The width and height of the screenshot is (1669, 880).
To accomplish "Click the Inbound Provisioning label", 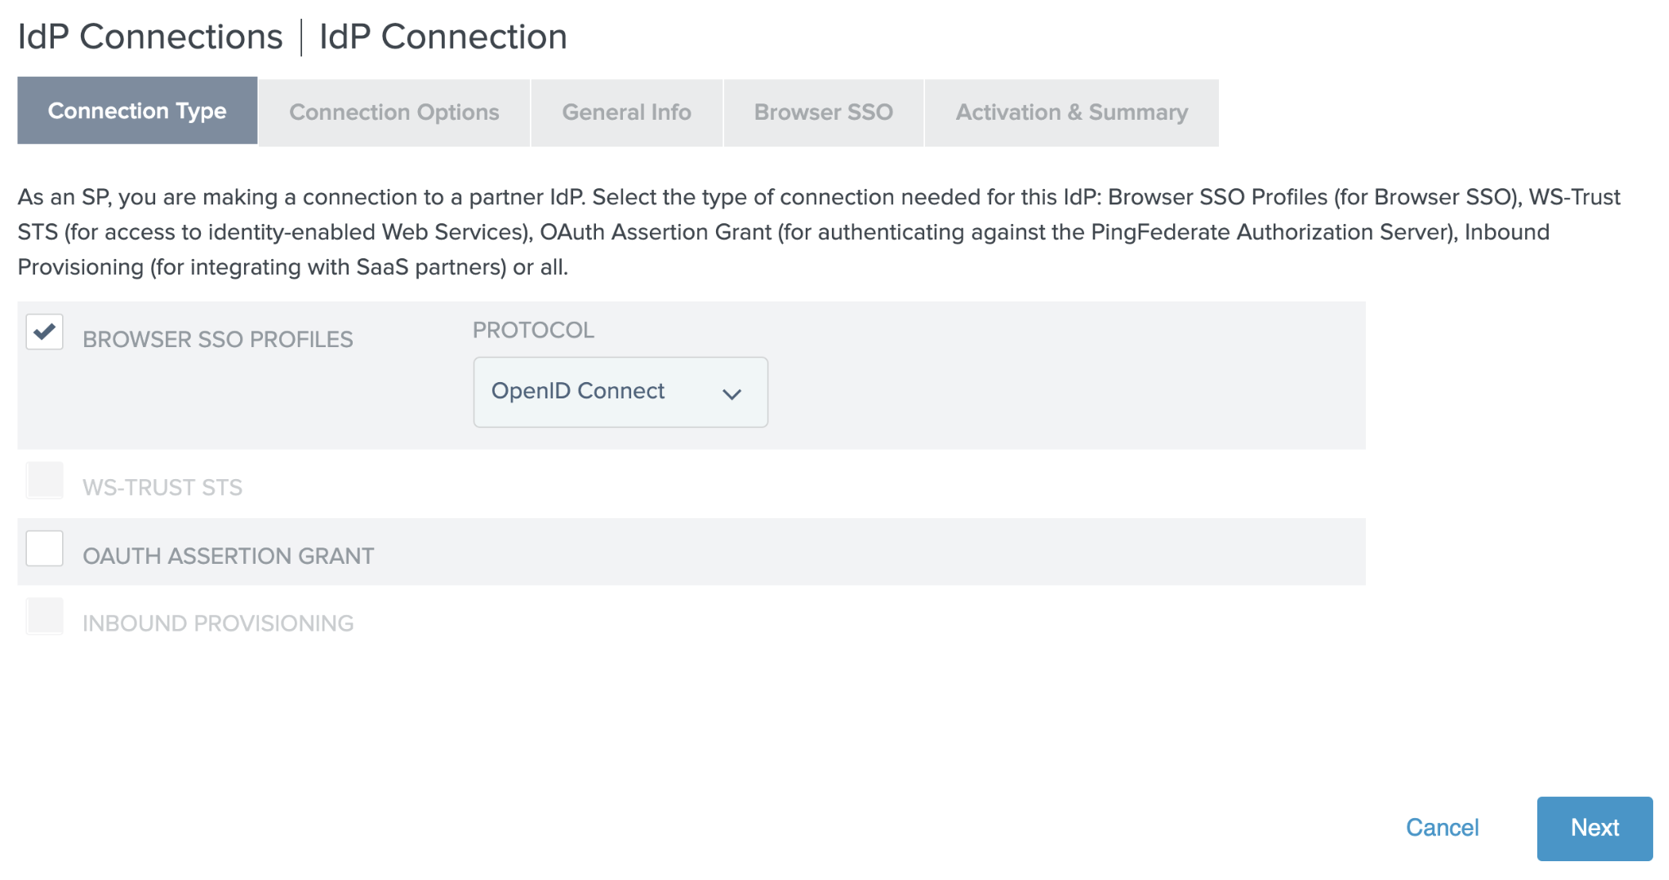I will (x=217, y=624).
